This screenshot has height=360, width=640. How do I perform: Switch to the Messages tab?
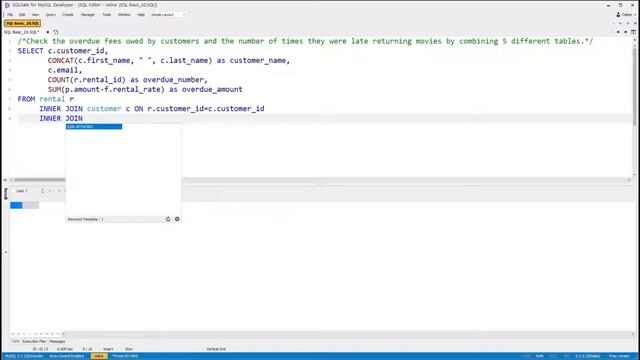57,342
